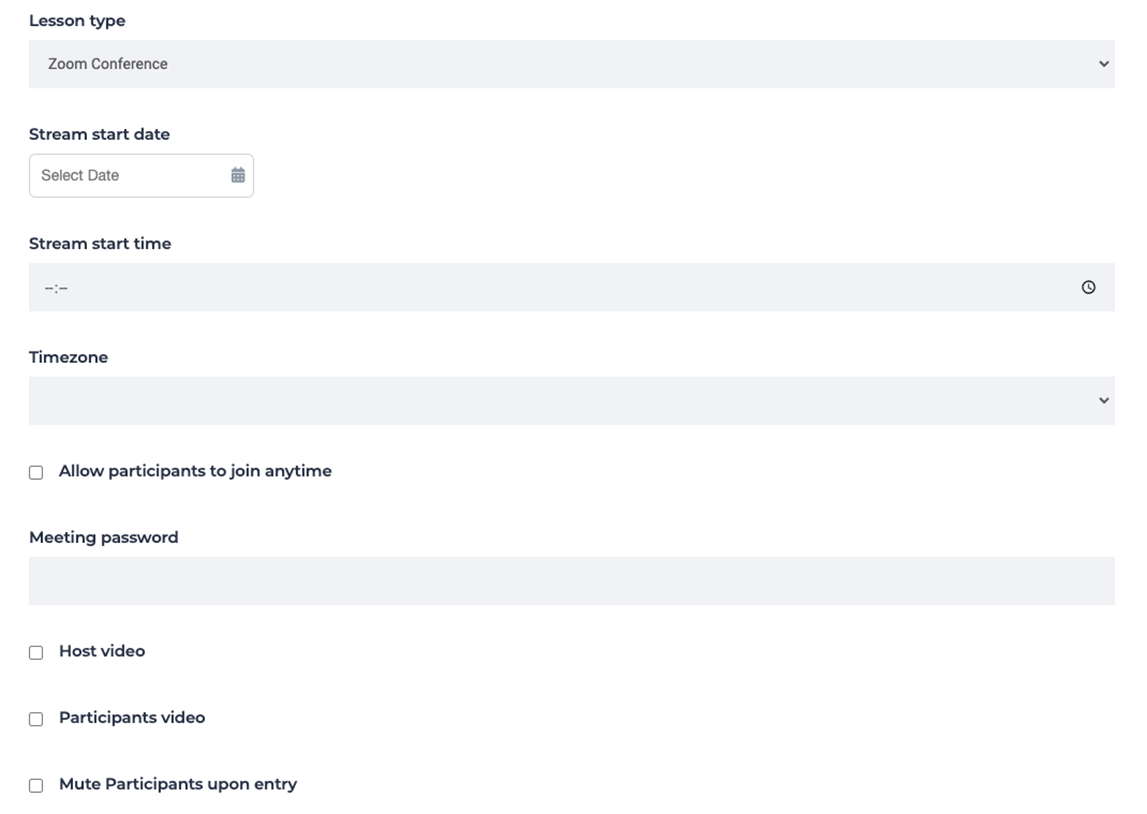This screenshot has height=814, width=1147.
Task: Toggle the Mute Participants upon entry checkbox
Action: [x=36, y=786]
